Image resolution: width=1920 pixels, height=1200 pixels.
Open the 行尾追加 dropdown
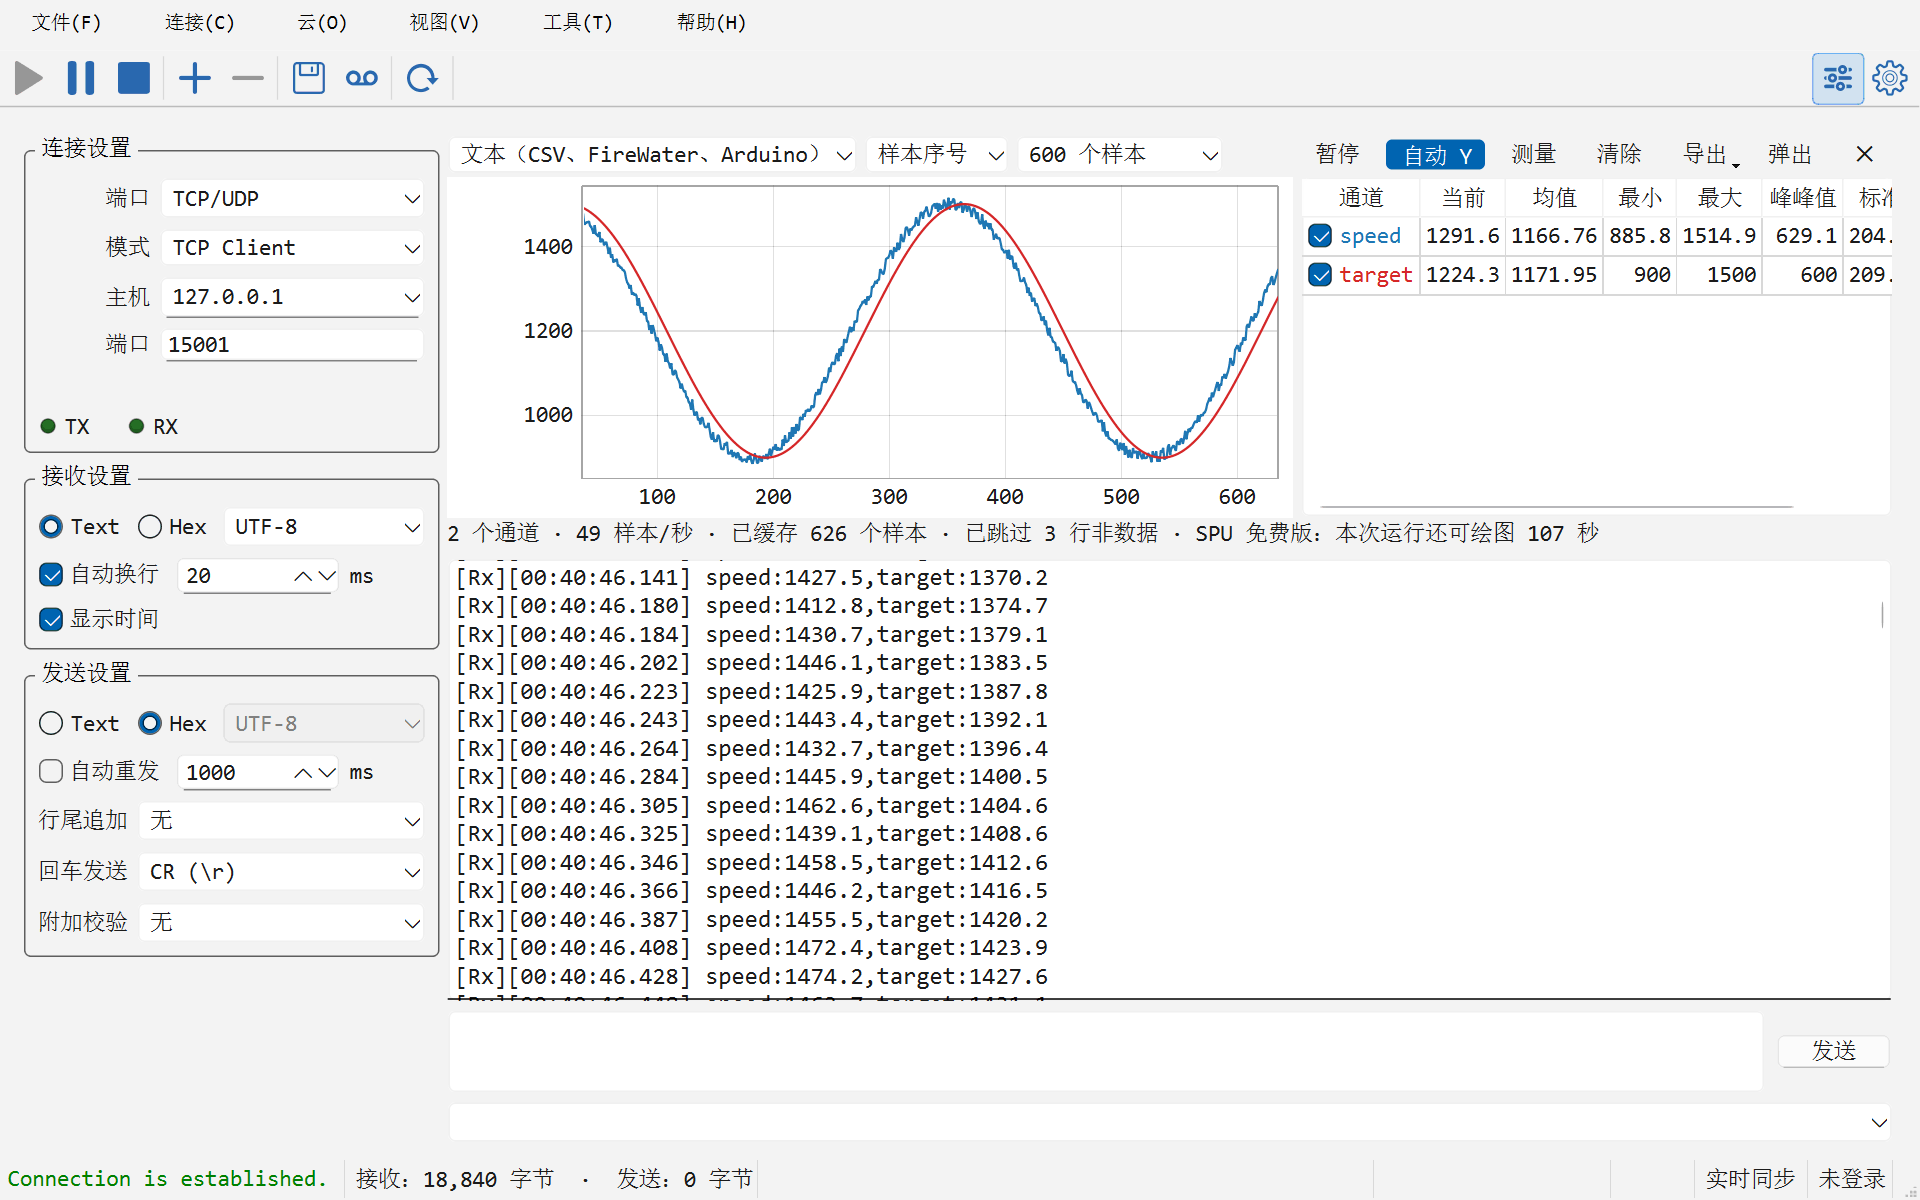point(282,821)
